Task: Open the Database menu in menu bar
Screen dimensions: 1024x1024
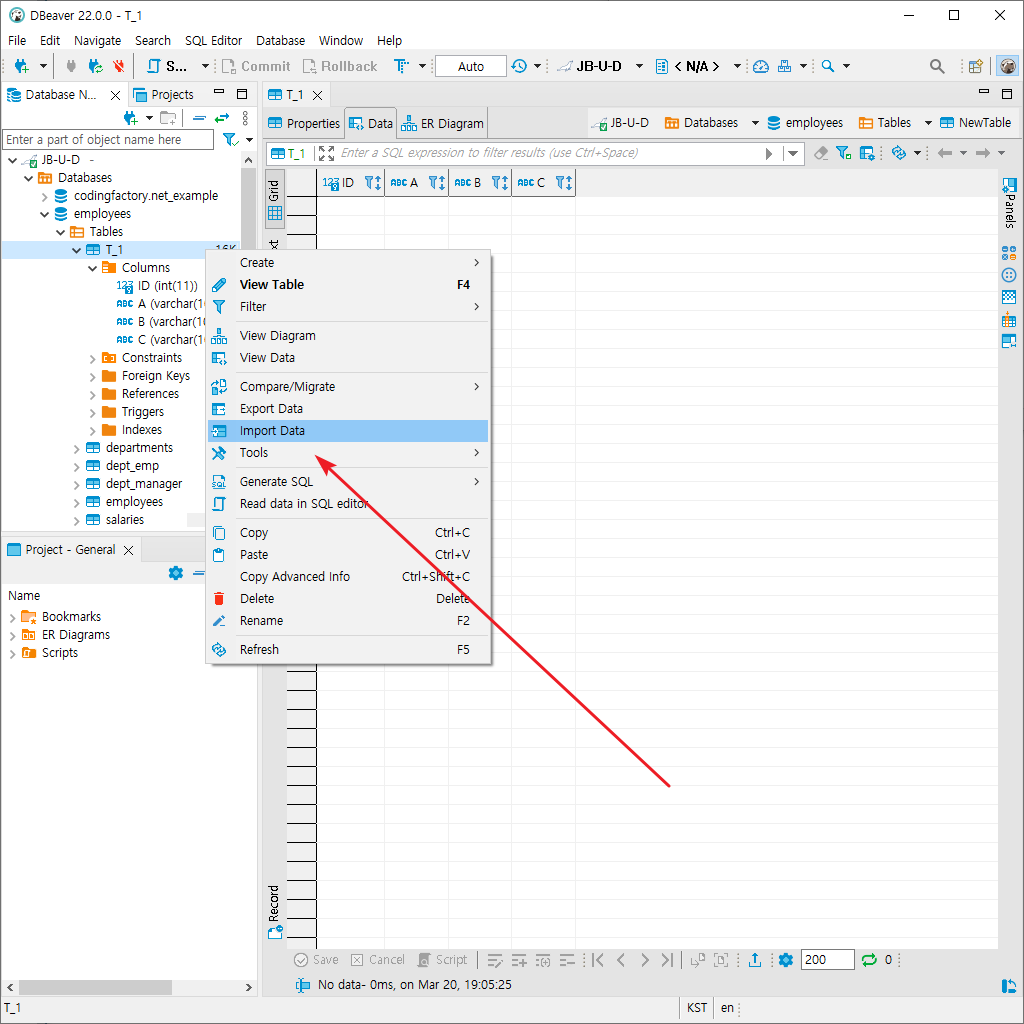Action: click(280, 40)
